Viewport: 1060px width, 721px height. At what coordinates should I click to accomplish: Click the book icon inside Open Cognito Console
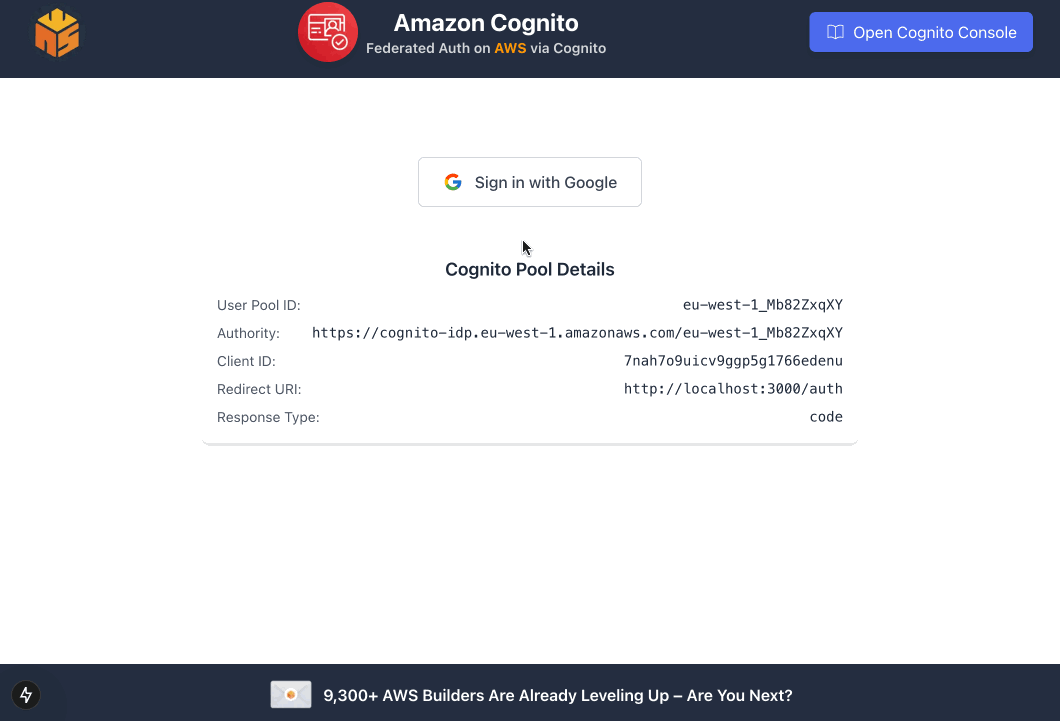836,31
